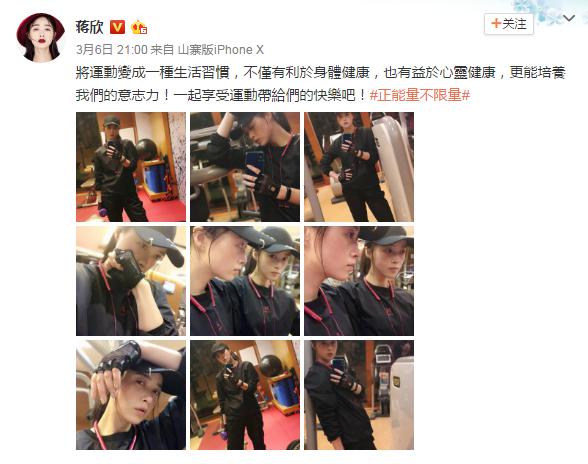The image size is (588, 464).
Task: Open the profile avatar with red hat
Action: (40, 37)
